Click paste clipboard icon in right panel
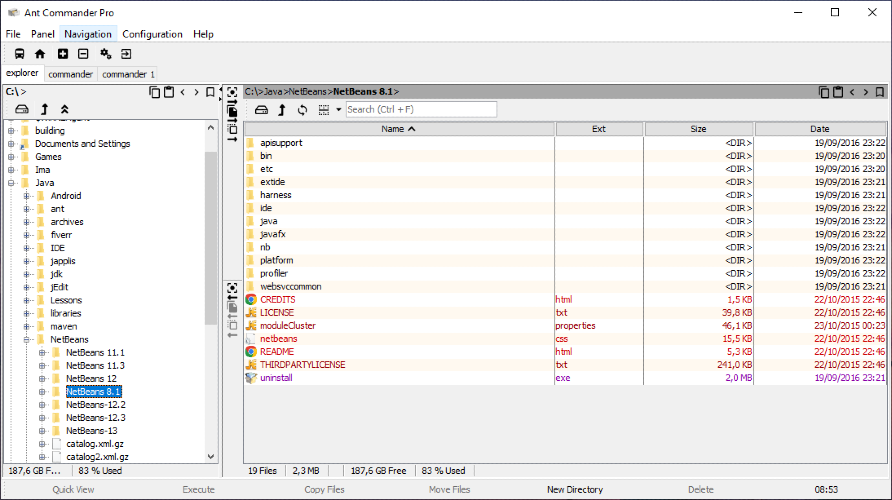892x500 pixels. [x=838, y=92]
